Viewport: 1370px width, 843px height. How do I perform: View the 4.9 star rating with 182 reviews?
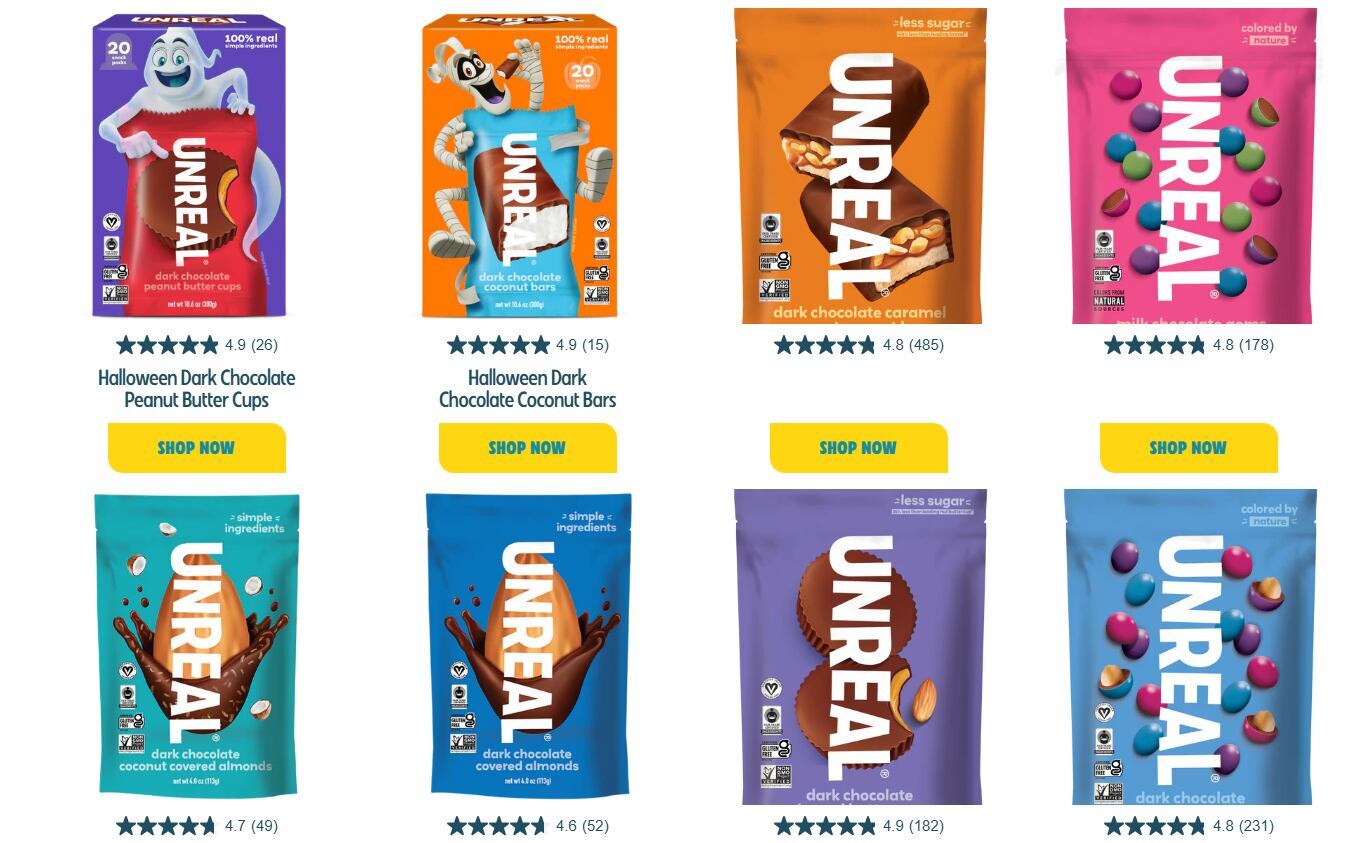point(859,826)
